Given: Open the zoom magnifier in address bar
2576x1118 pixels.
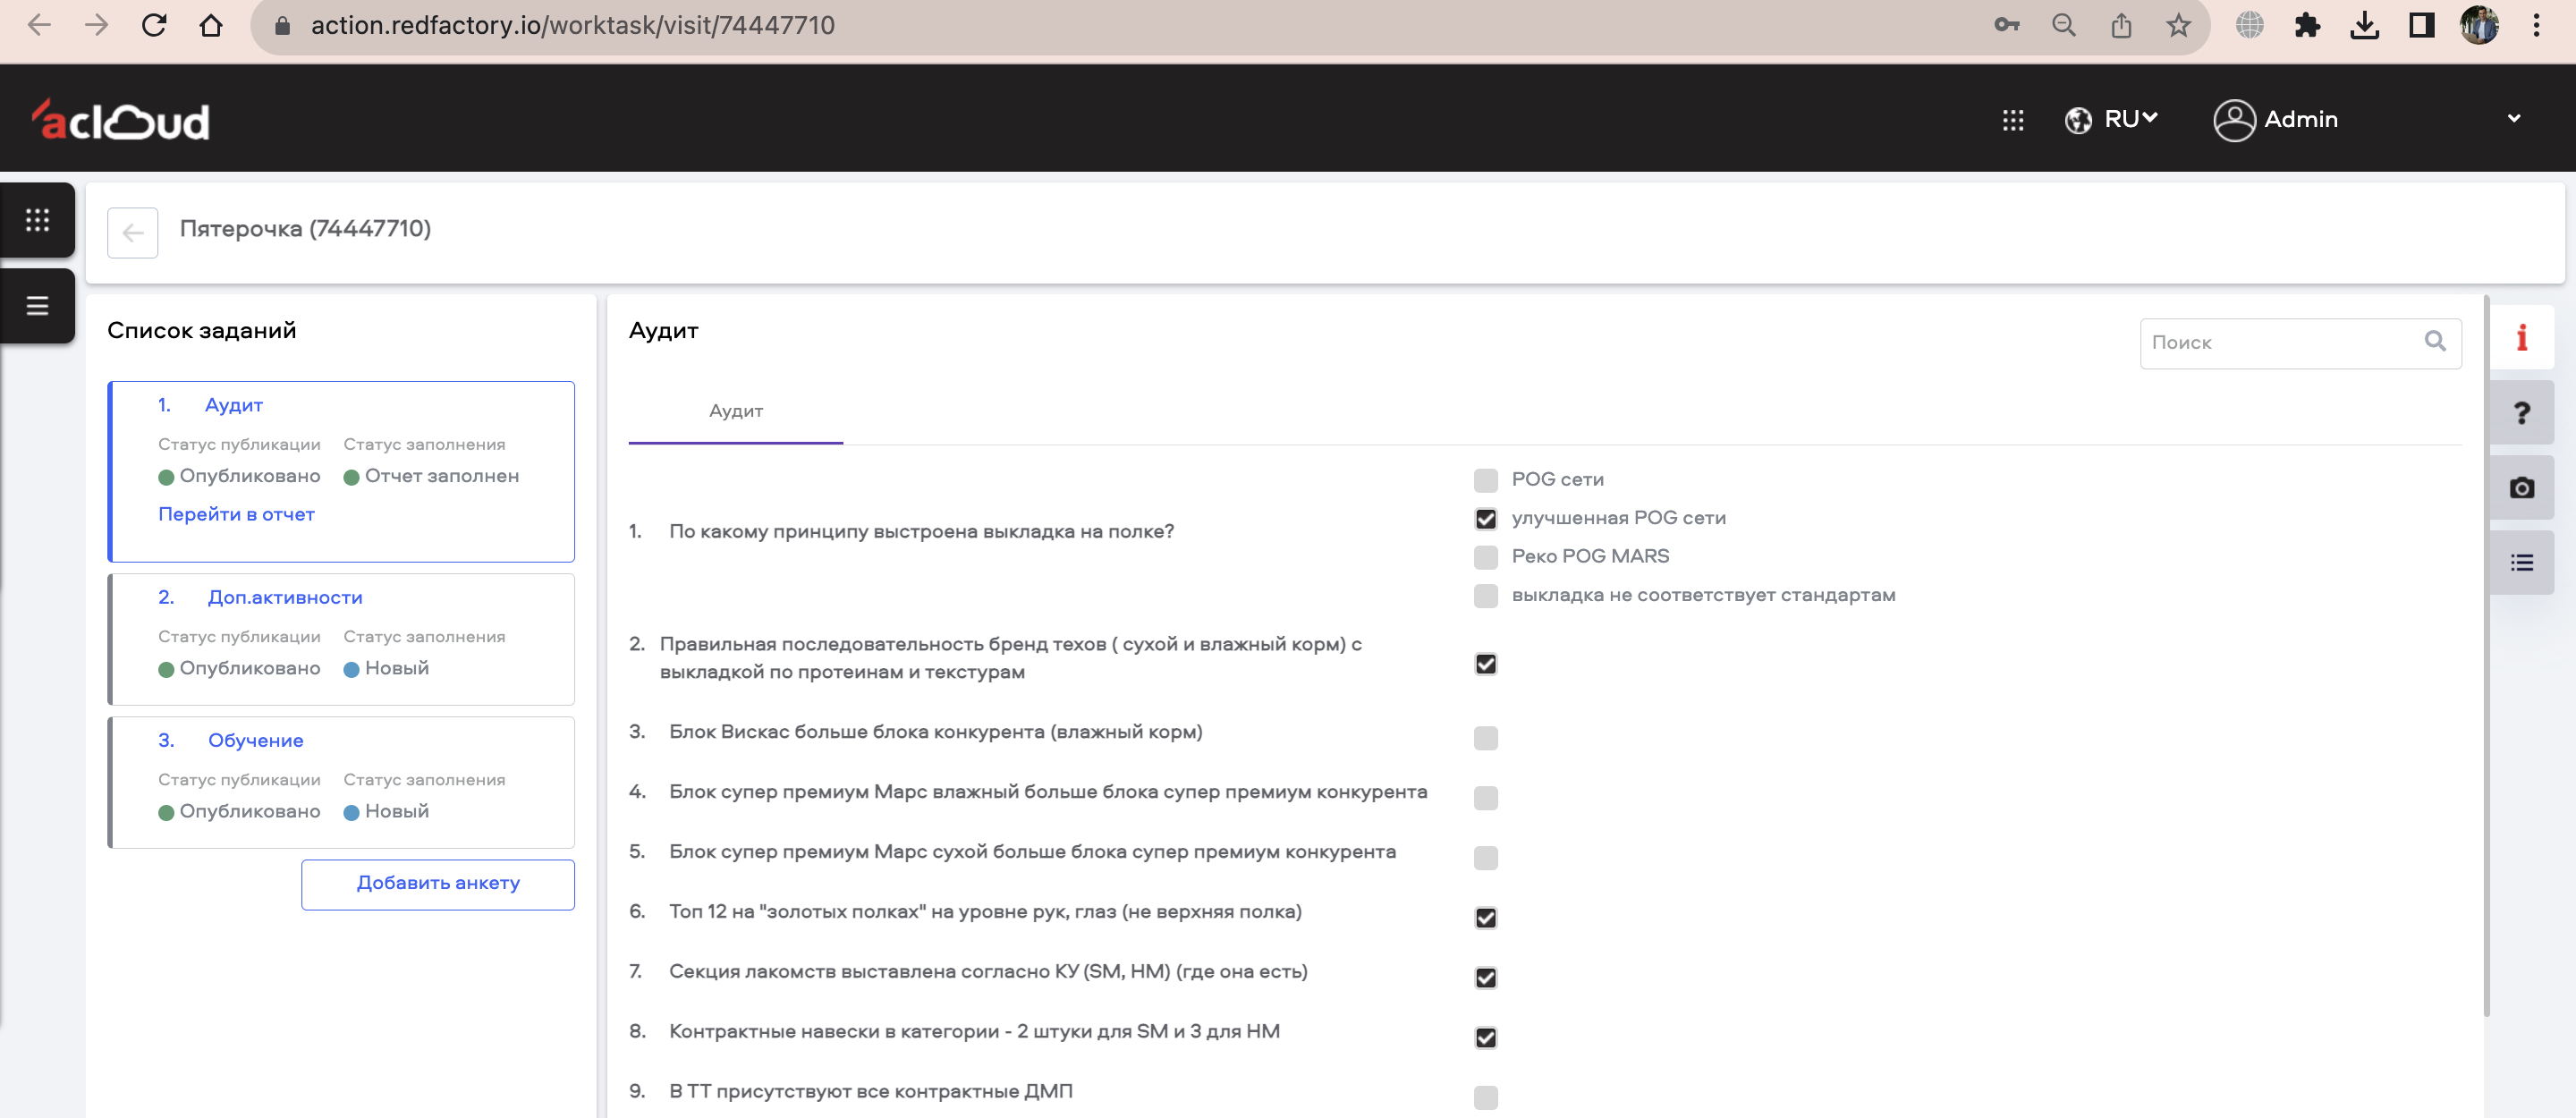Looking at the screenshot, I should [2063, 25].
